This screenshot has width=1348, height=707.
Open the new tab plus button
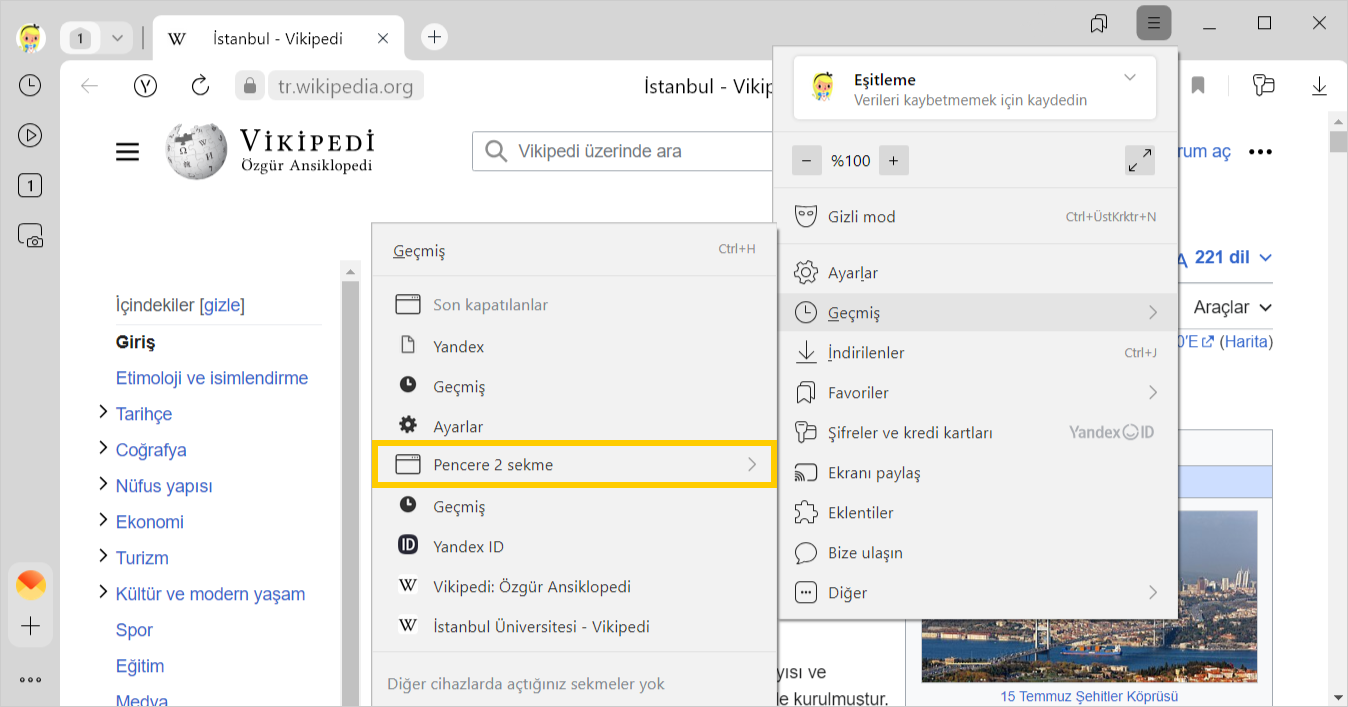tap(434, 38)
